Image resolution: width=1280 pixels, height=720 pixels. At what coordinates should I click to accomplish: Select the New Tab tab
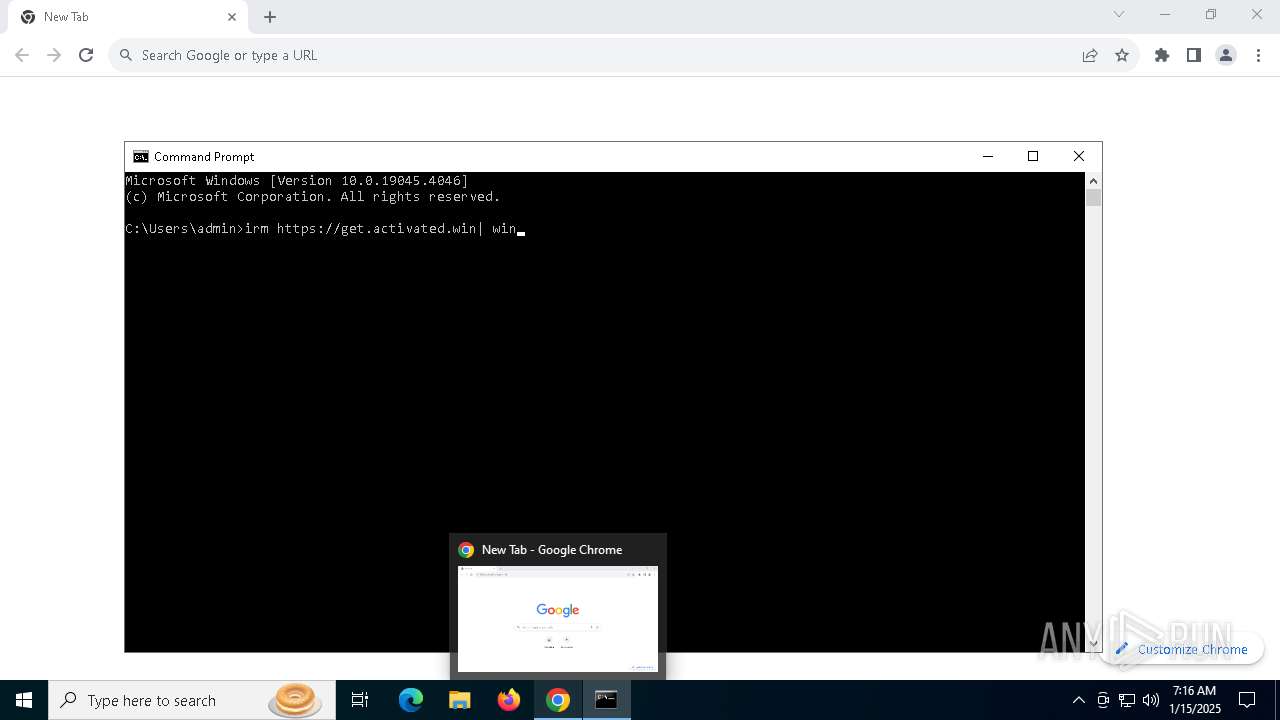126,17
